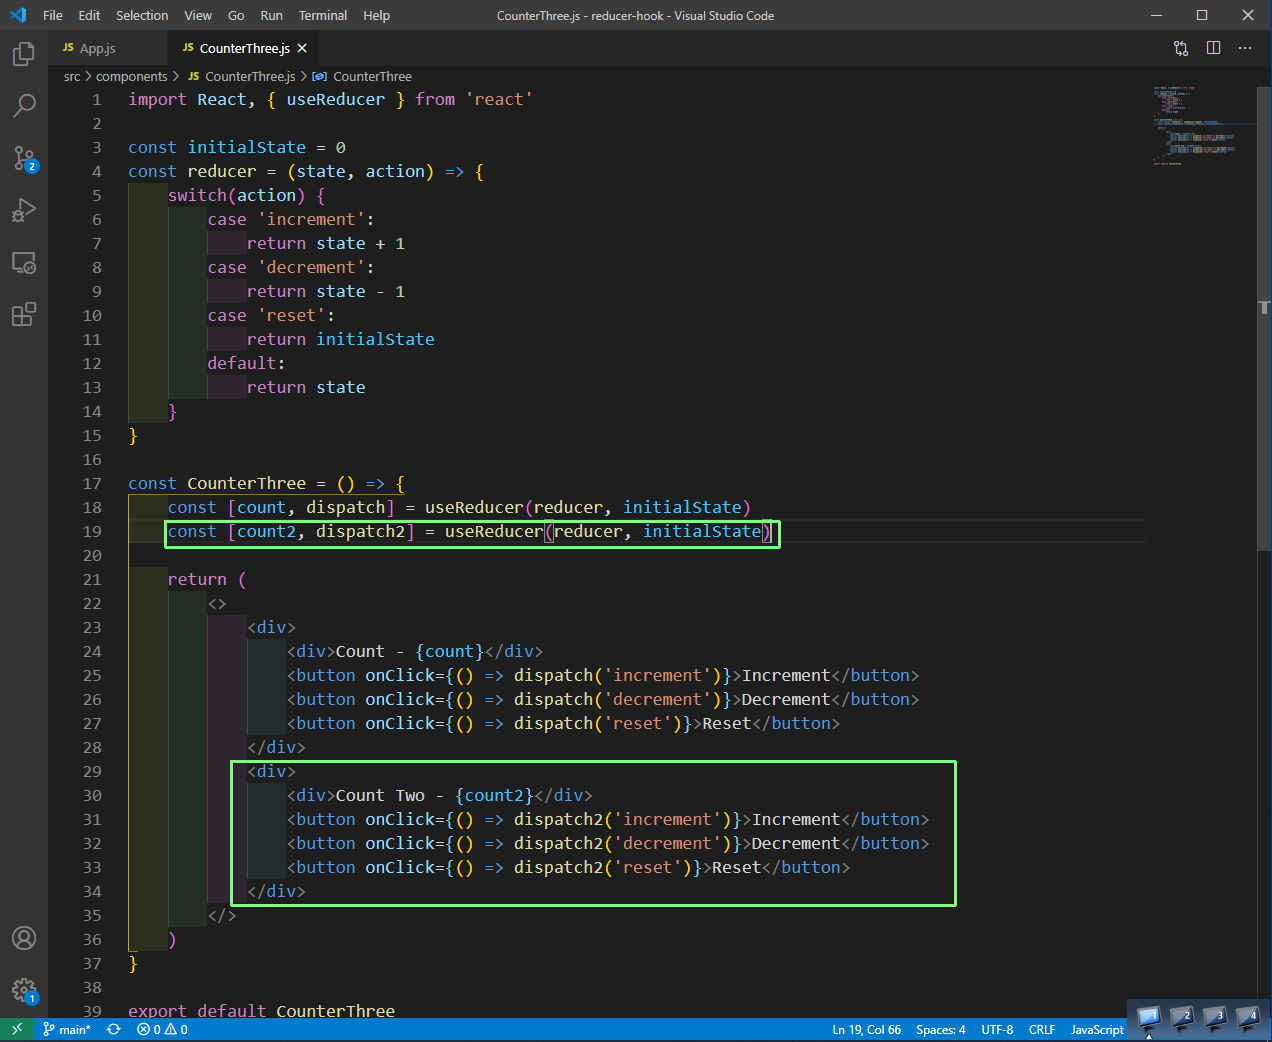This screenshot has width=1272, height=1042.
Task: Open the errors and warnings indicator
Action: click(x=162, y=1029)
